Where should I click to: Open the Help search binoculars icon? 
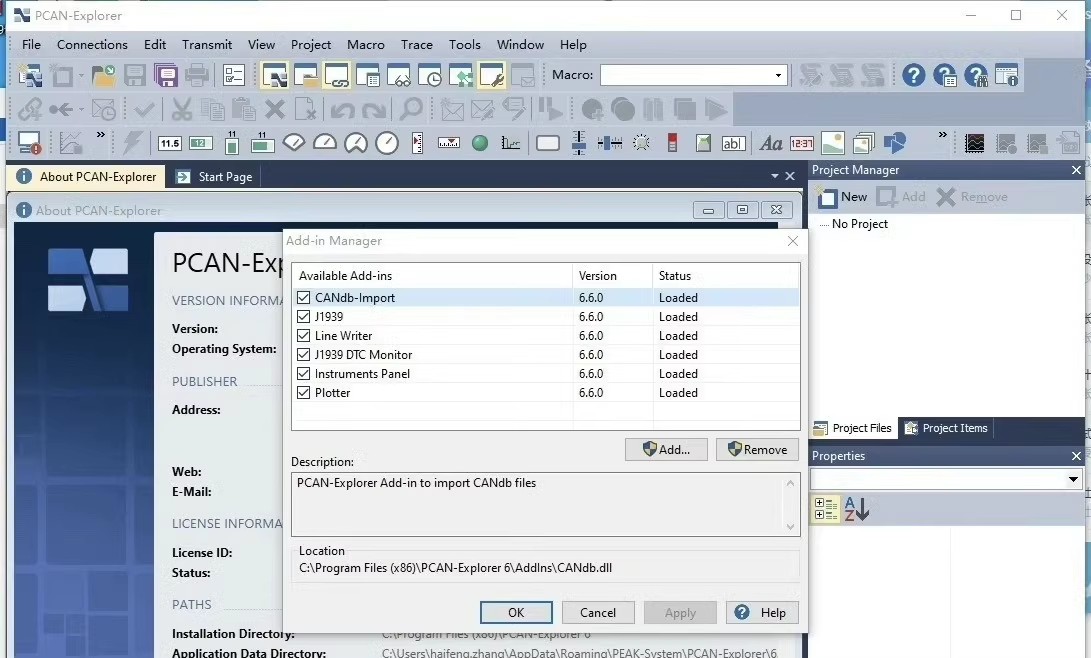[x=975, y=75]
